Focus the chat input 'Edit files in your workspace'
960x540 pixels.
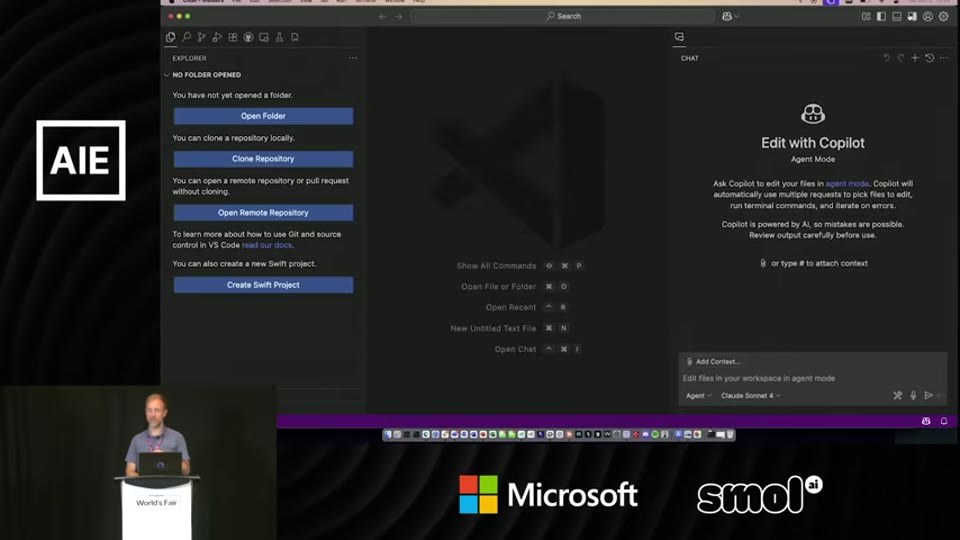812,378
